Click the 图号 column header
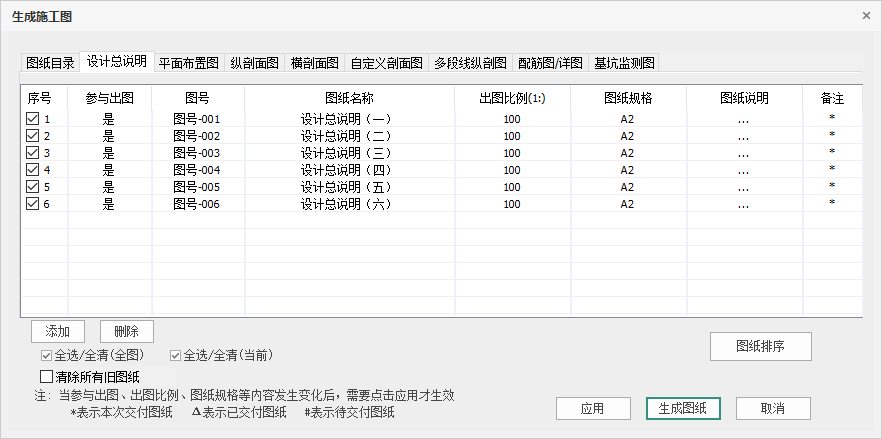882x439 pixels. pyautogui.click(x=198, y=98)
